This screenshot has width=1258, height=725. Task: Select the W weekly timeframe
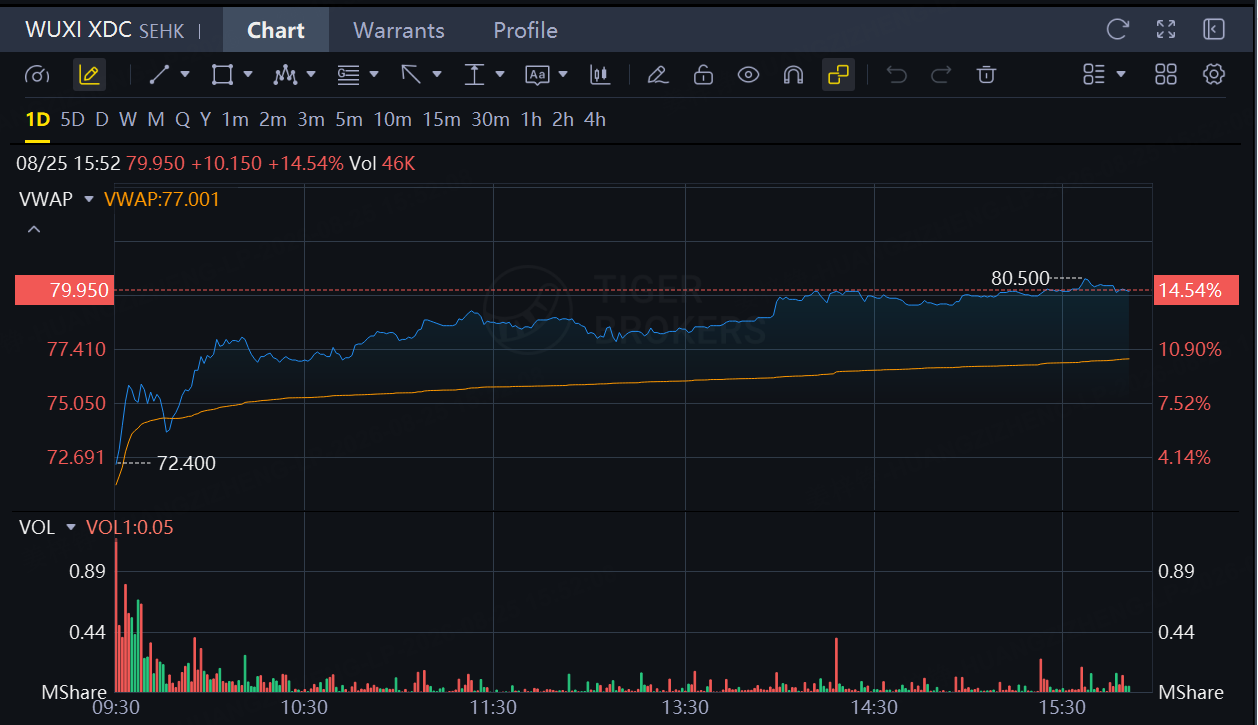pyautogui.click(x=128, y=120)
